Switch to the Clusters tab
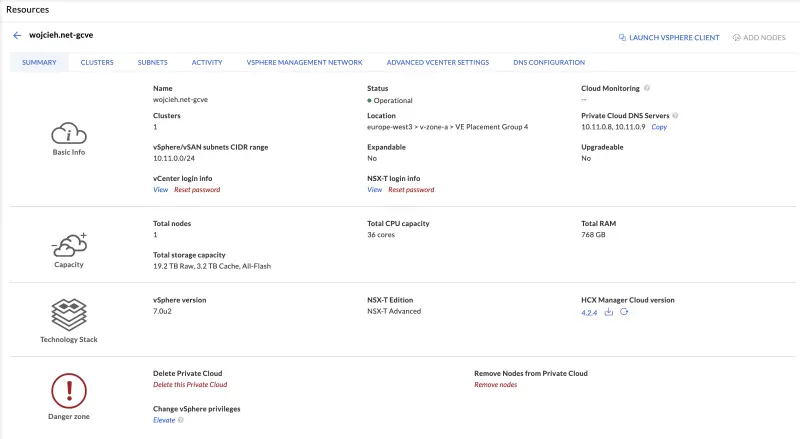 [97, 62]
